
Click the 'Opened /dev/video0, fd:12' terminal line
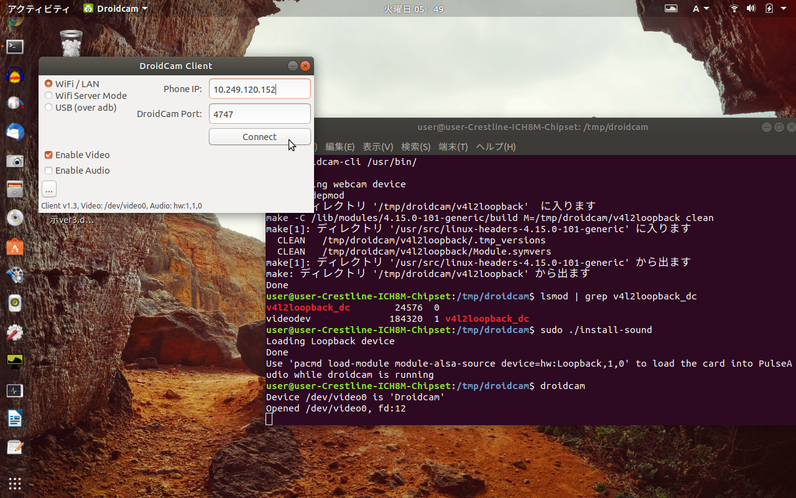coord(336,408)
